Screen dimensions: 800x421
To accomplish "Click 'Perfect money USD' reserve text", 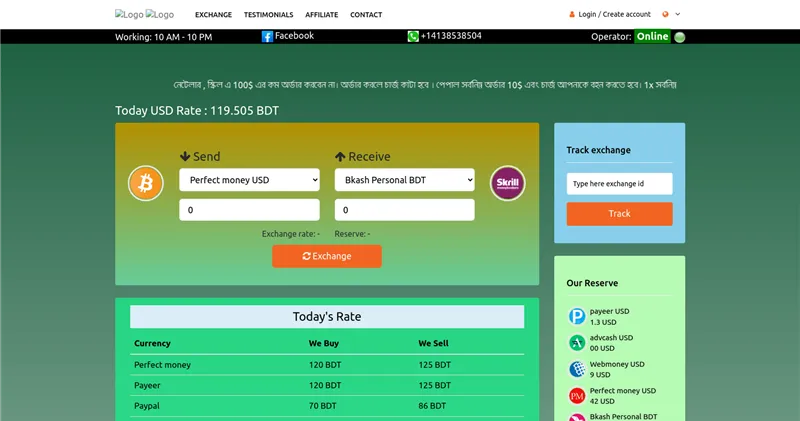I will (x=622, y=391).
